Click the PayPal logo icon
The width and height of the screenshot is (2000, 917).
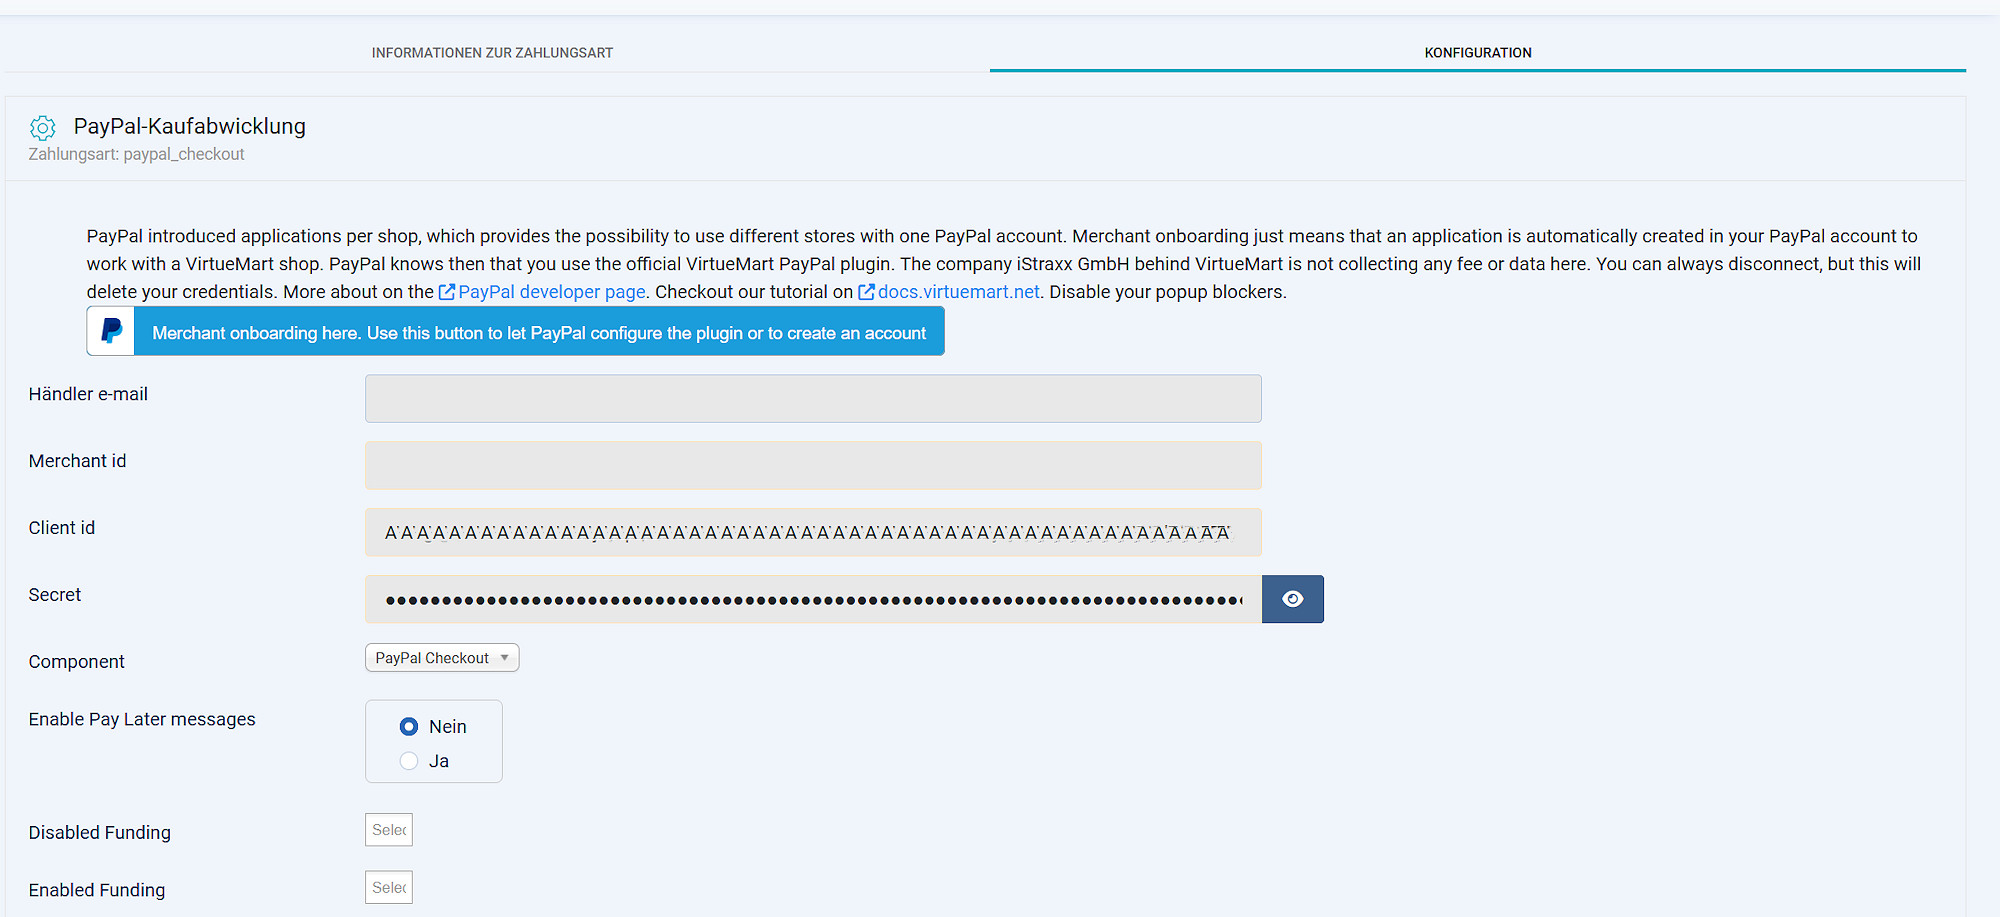point(111,332)
